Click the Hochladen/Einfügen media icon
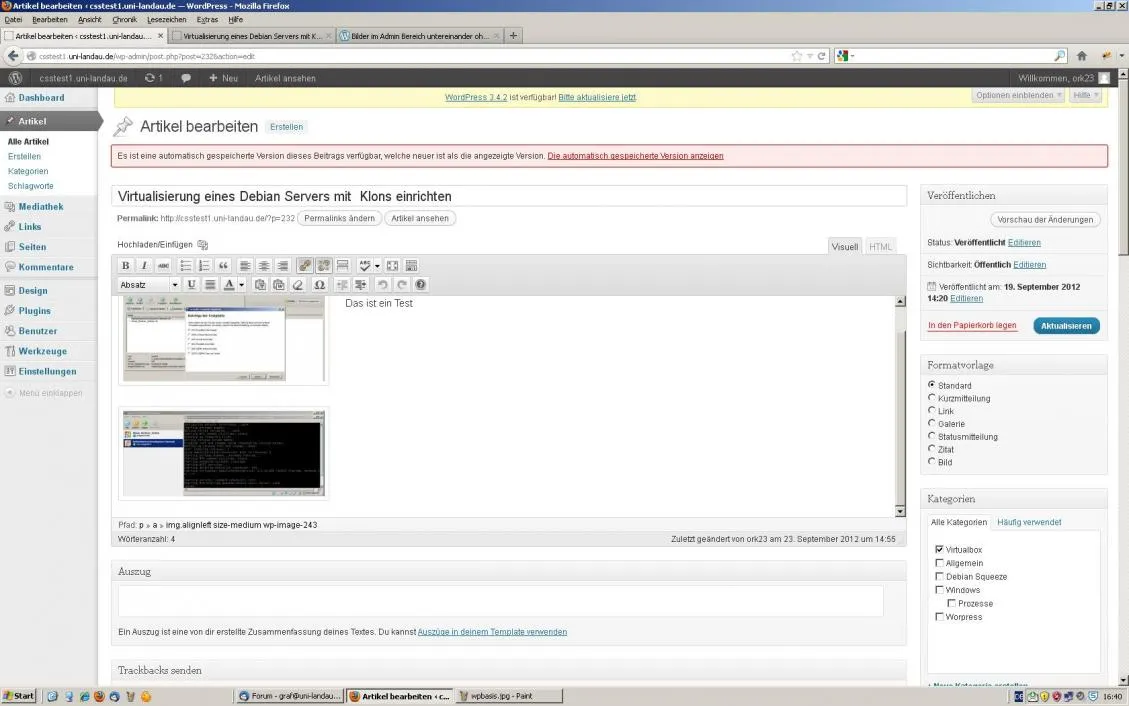 click(x=202, y=245)
